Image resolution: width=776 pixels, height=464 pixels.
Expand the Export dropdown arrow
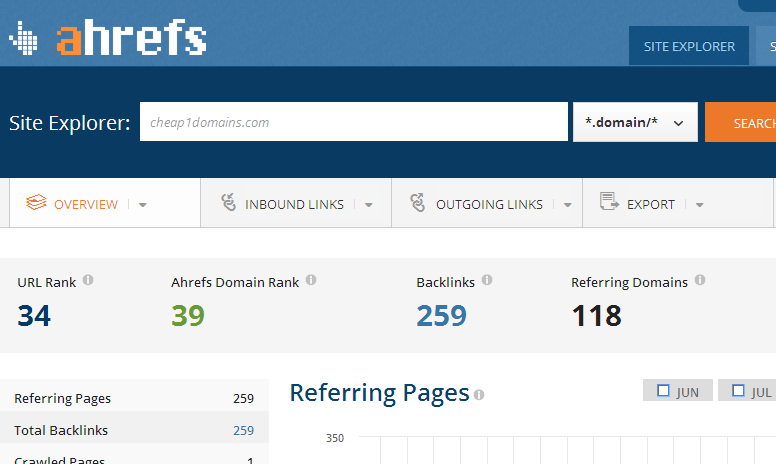coord(699,205)
